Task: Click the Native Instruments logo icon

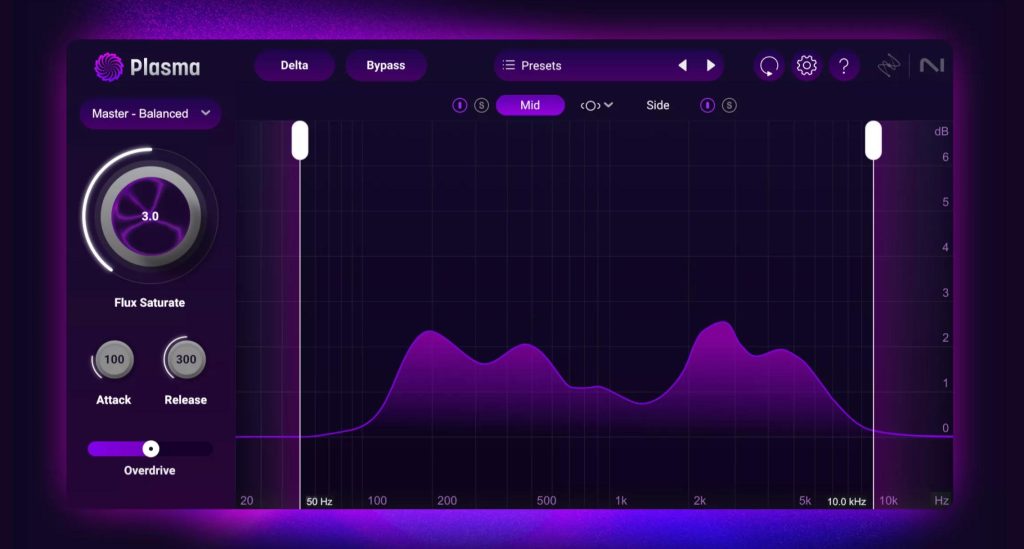Action: (932, 66)
